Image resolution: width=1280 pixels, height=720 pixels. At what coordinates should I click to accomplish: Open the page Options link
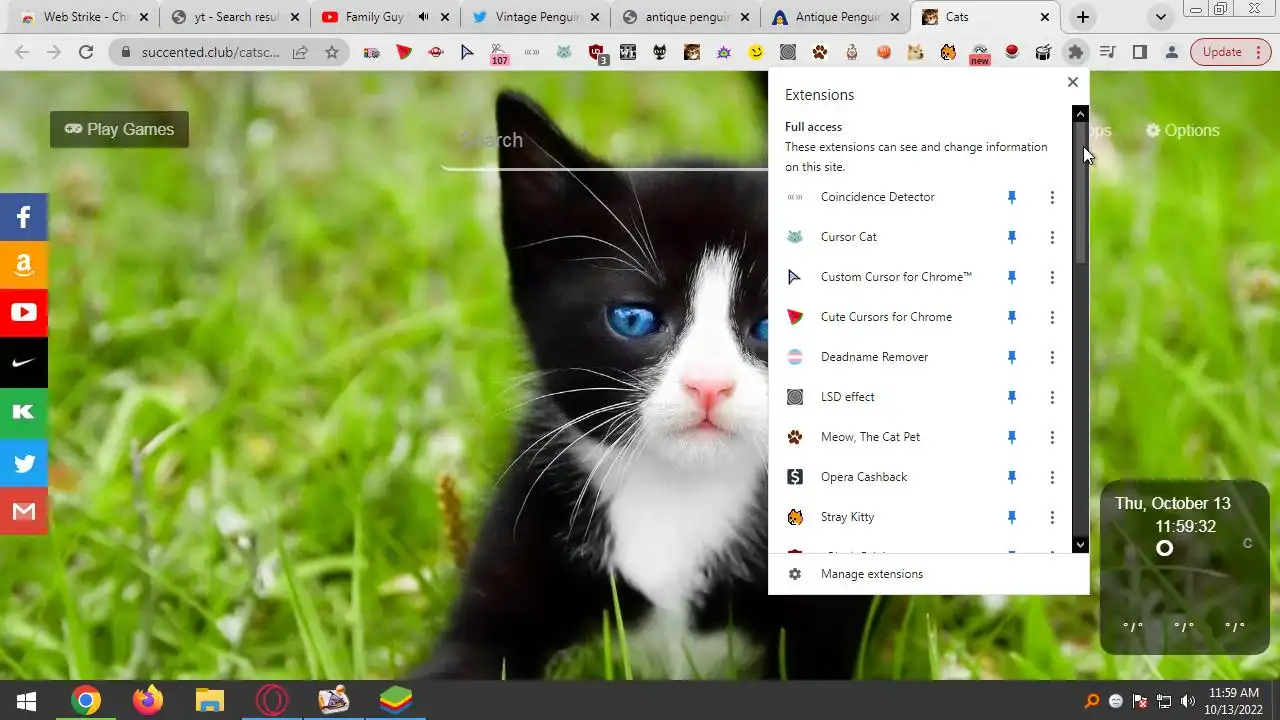click(1182, 130)
